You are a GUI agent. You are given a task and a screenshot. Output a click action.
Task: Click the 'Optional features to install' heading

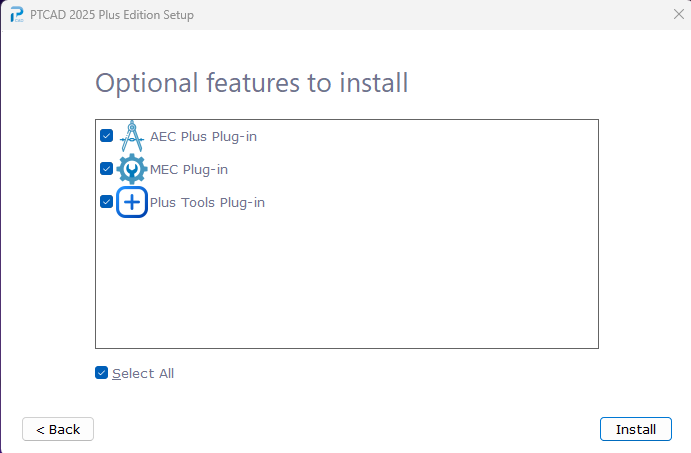point(252,83)
